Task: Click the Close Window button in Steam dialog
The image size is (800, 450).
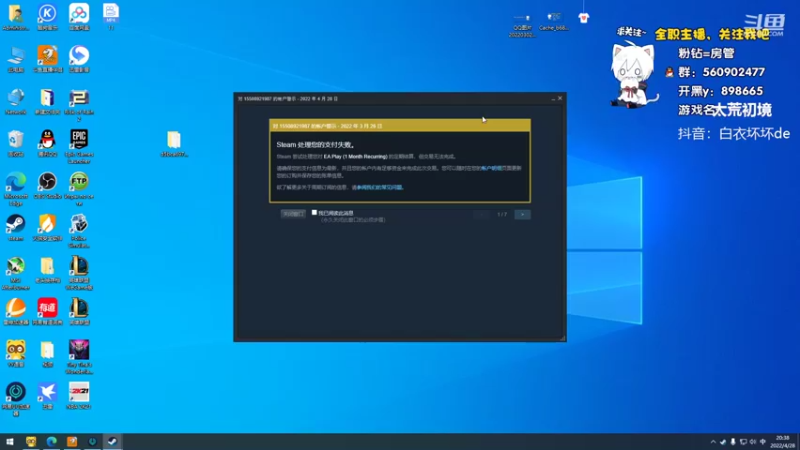Action: click(293, 214)
